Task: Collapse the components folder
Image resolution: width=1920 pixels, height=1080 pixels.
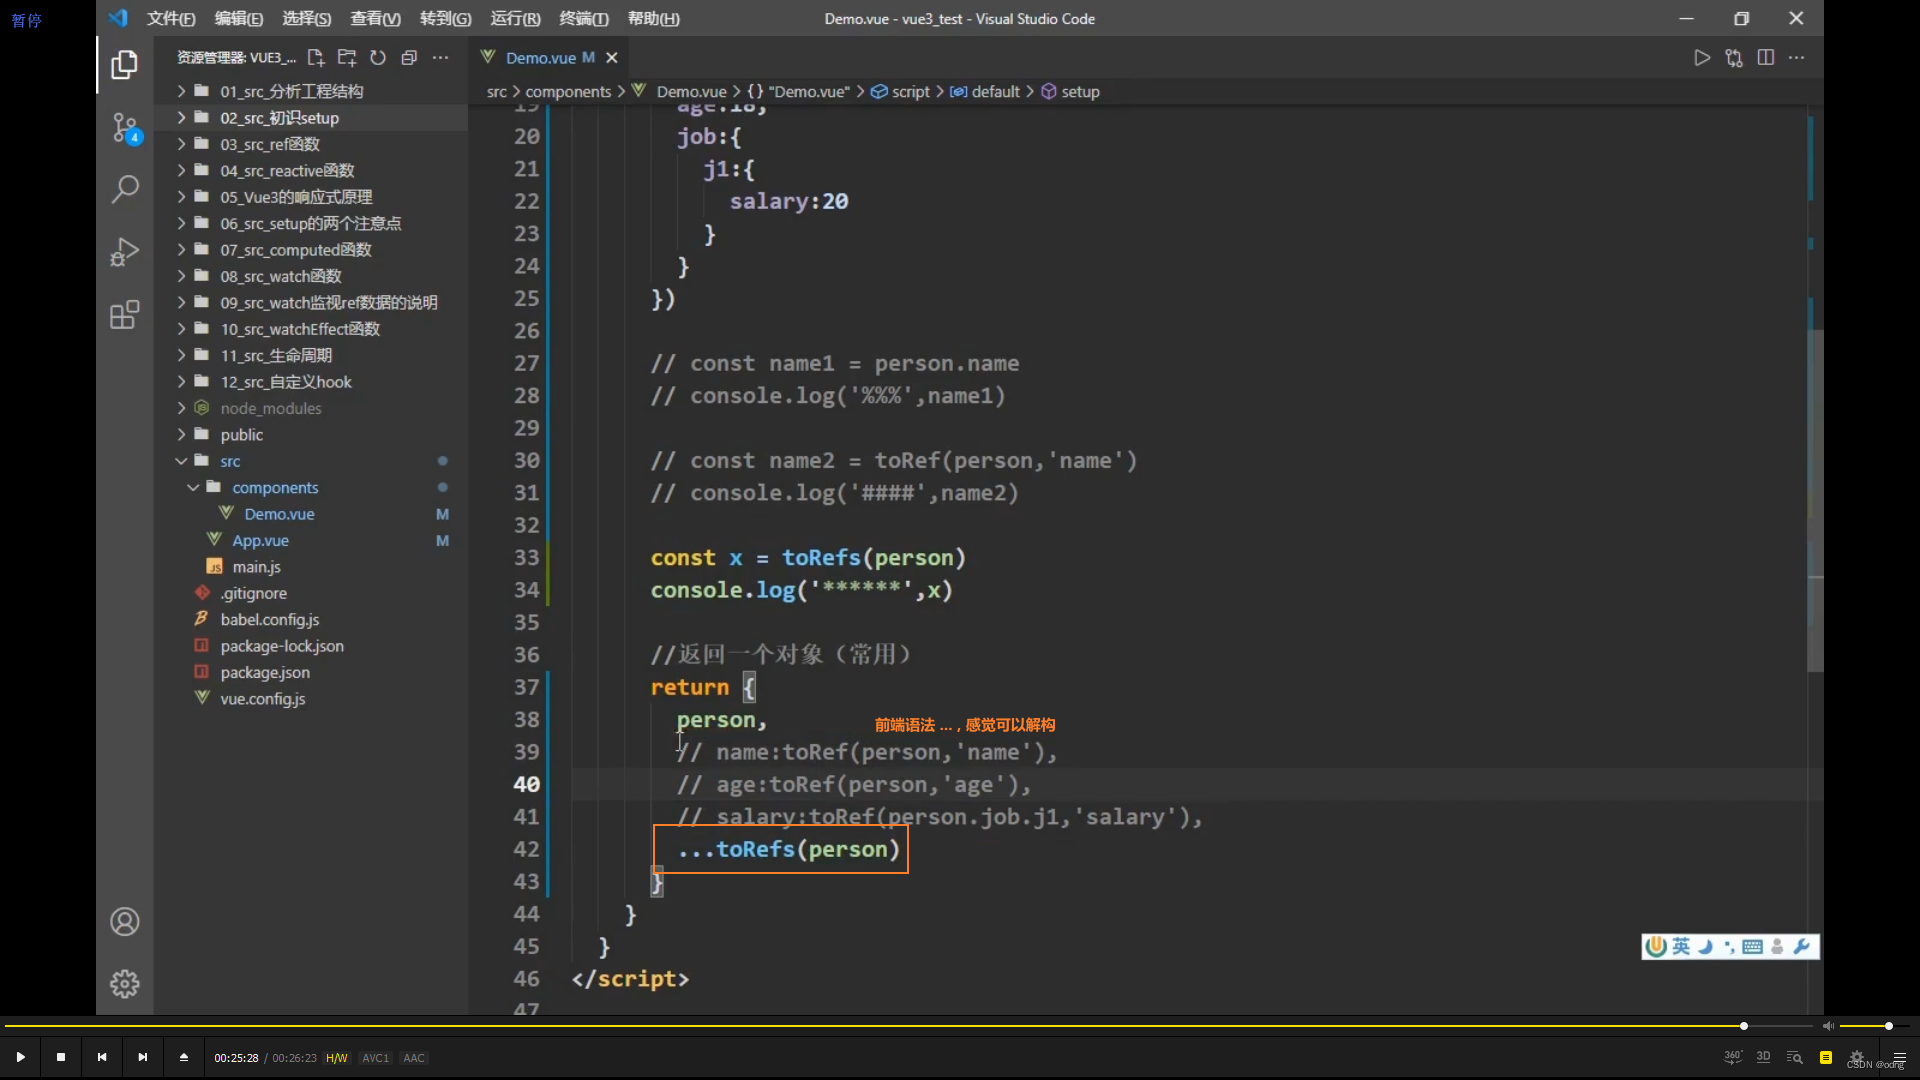Action: (311, 488)
